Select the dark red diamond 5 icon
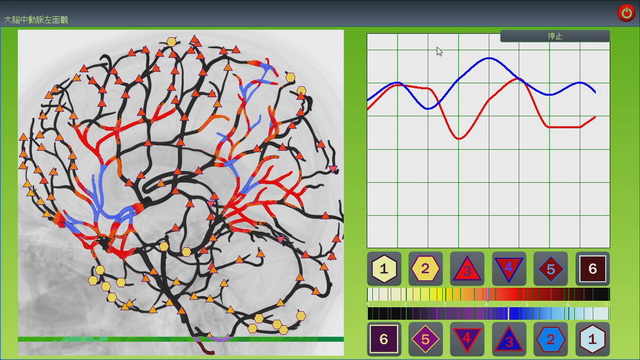 tap(551, 269)
